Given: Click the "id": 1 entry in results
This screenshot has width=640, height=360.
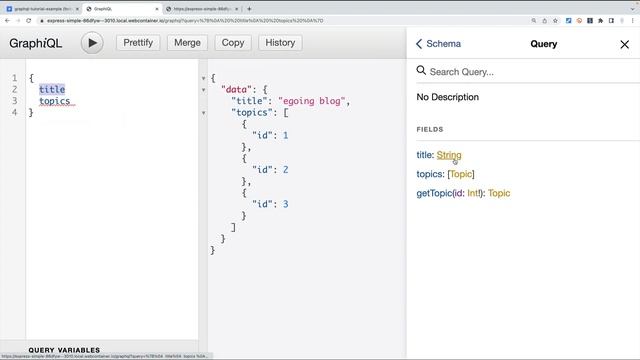Looking at the screenshot, I should 270,136.
